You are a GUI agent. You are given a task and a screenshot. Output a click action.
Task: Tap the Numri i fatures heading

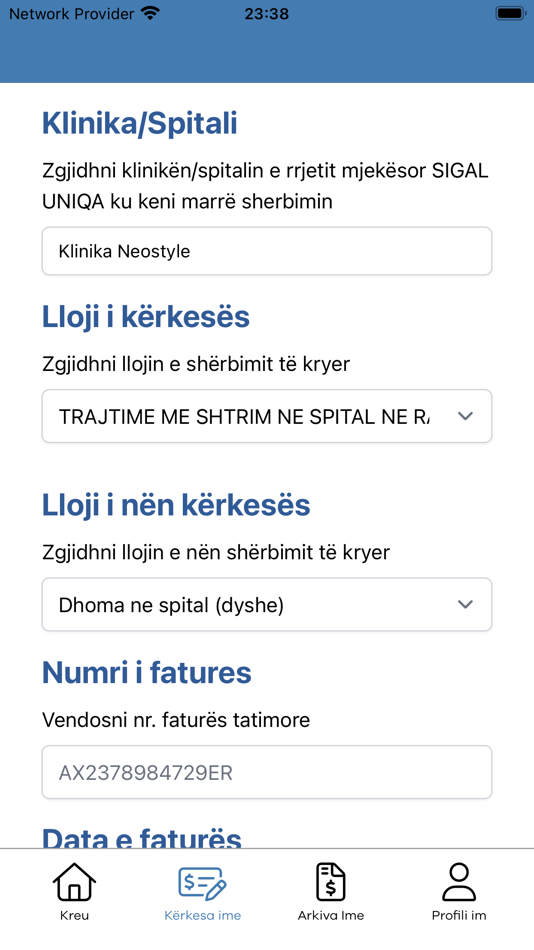click(147, 673)
